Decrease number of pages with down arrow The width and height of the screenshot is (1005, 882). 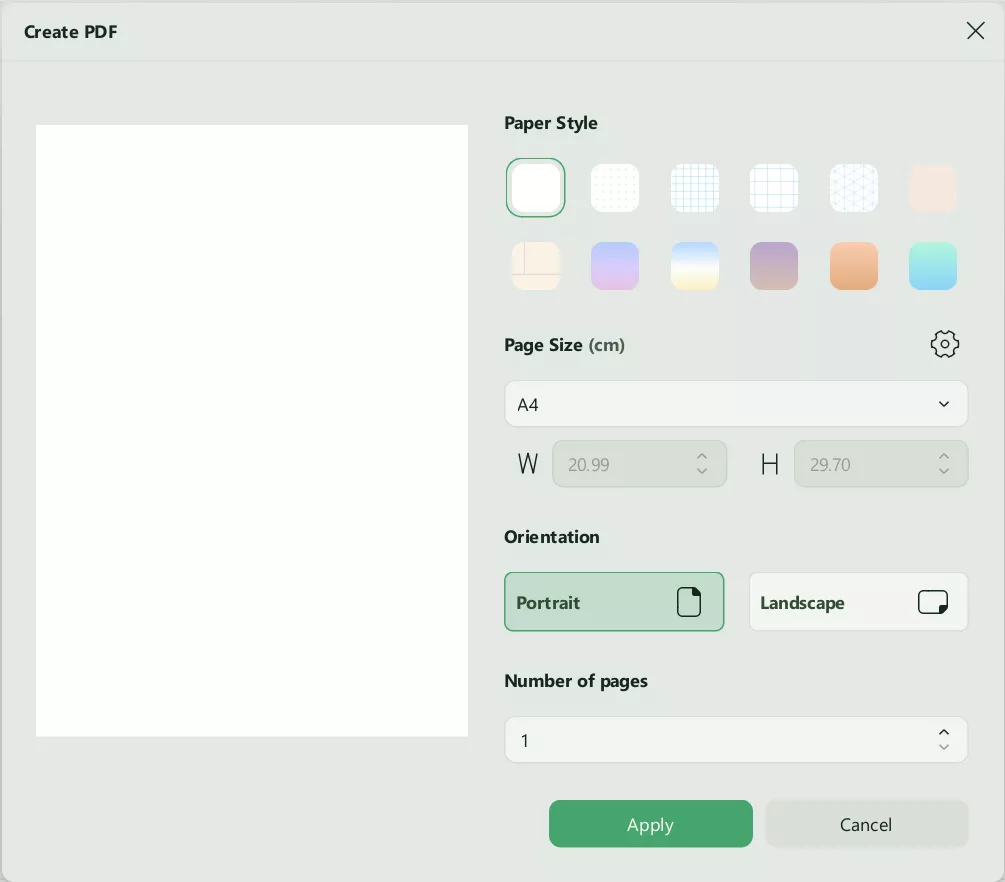[x=944, y=747]
